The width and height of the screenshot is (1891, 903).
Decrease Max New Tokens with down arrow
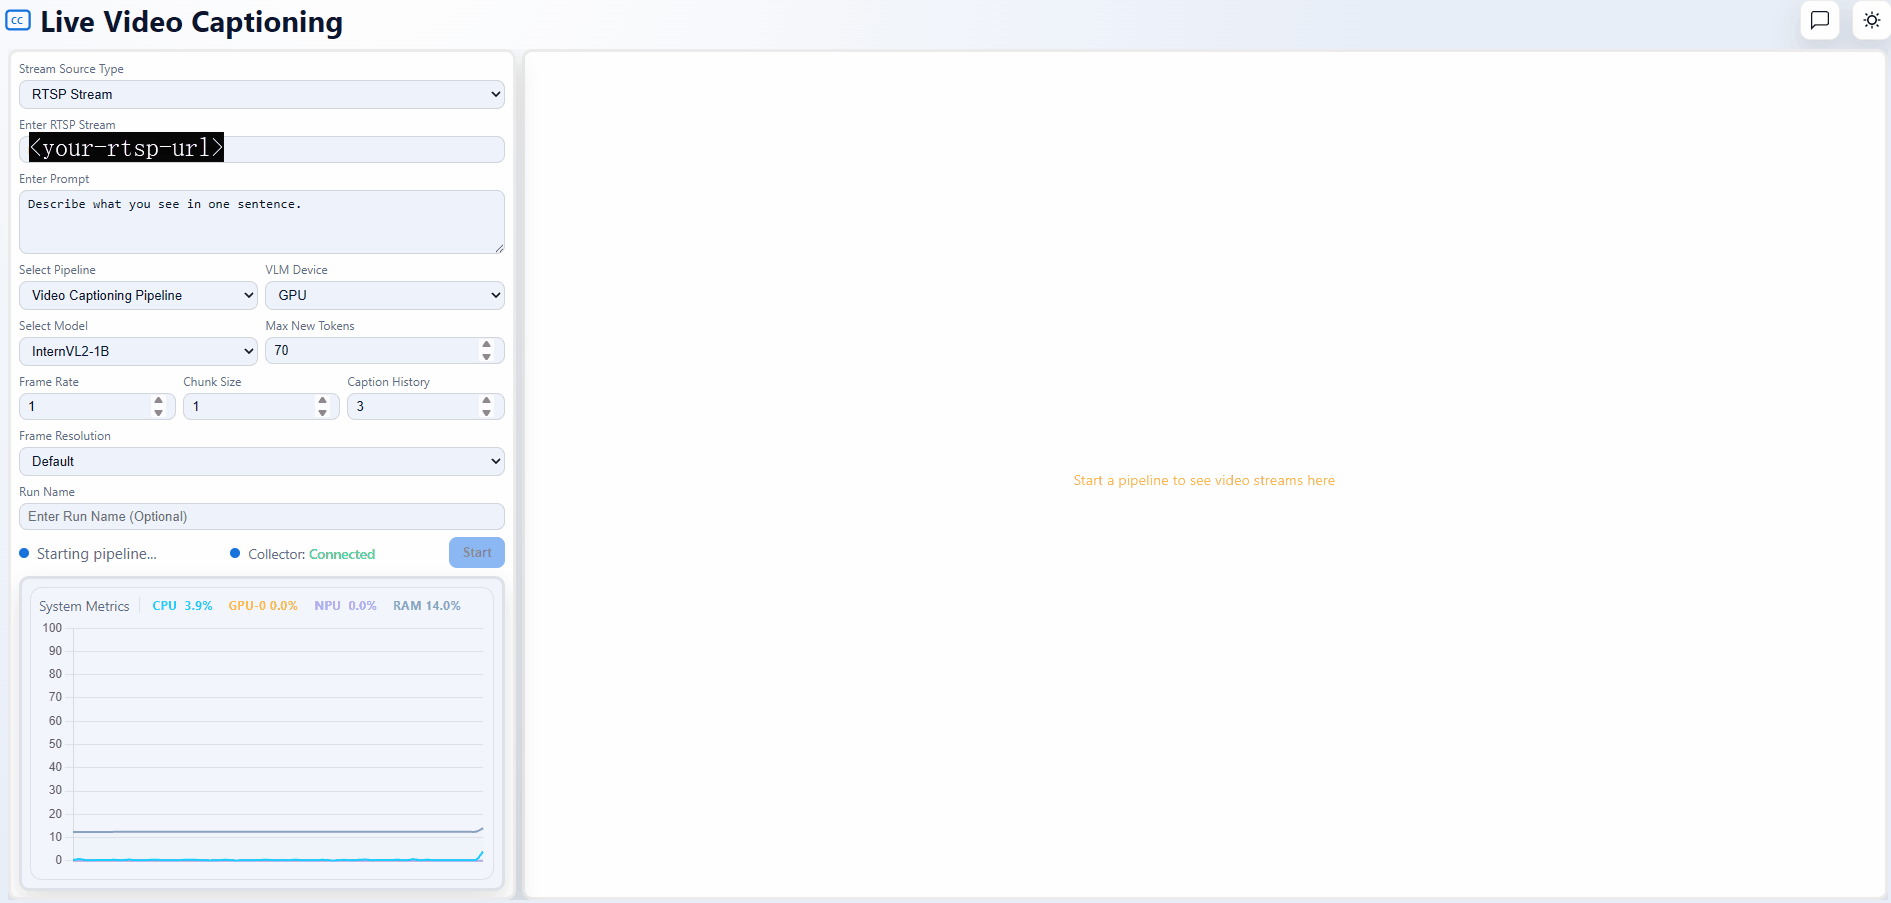[487, 357]
